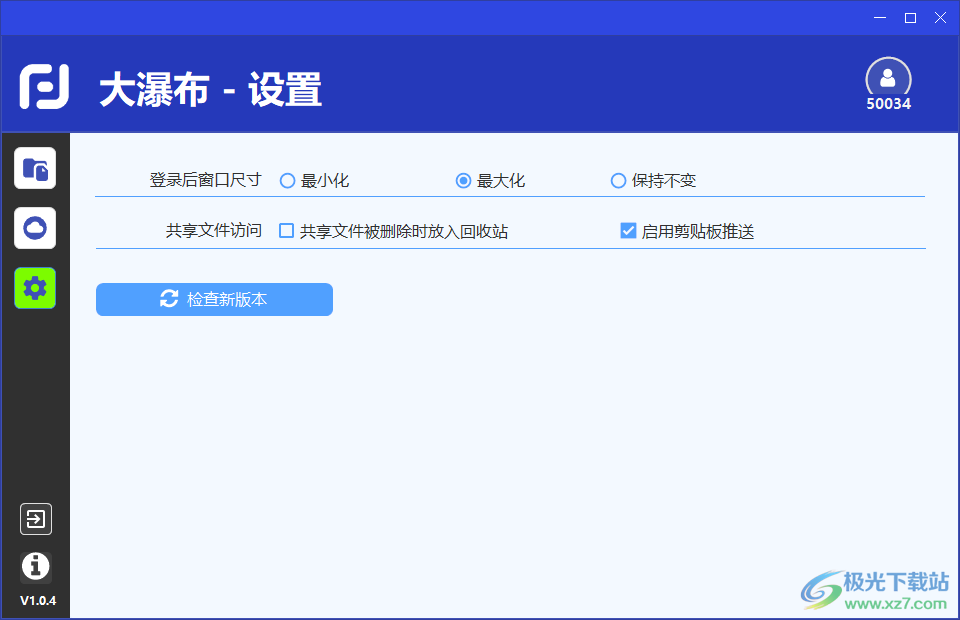Click the user ID 50034 label

point(888,103)
